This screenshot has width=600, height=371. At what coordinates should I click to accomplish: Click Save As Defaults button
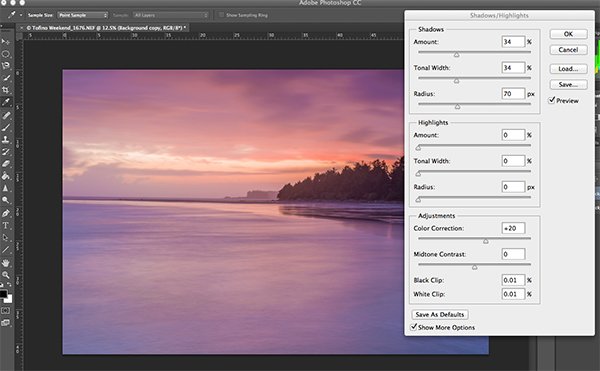[x=440, y=314]
